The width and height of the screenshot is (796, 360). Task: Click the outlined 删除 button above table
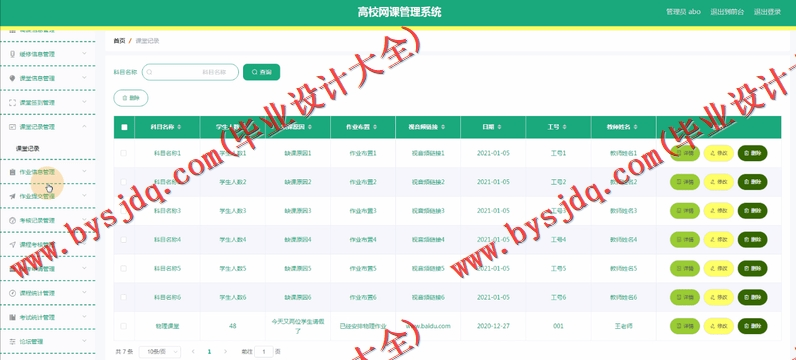coord(130,98)
